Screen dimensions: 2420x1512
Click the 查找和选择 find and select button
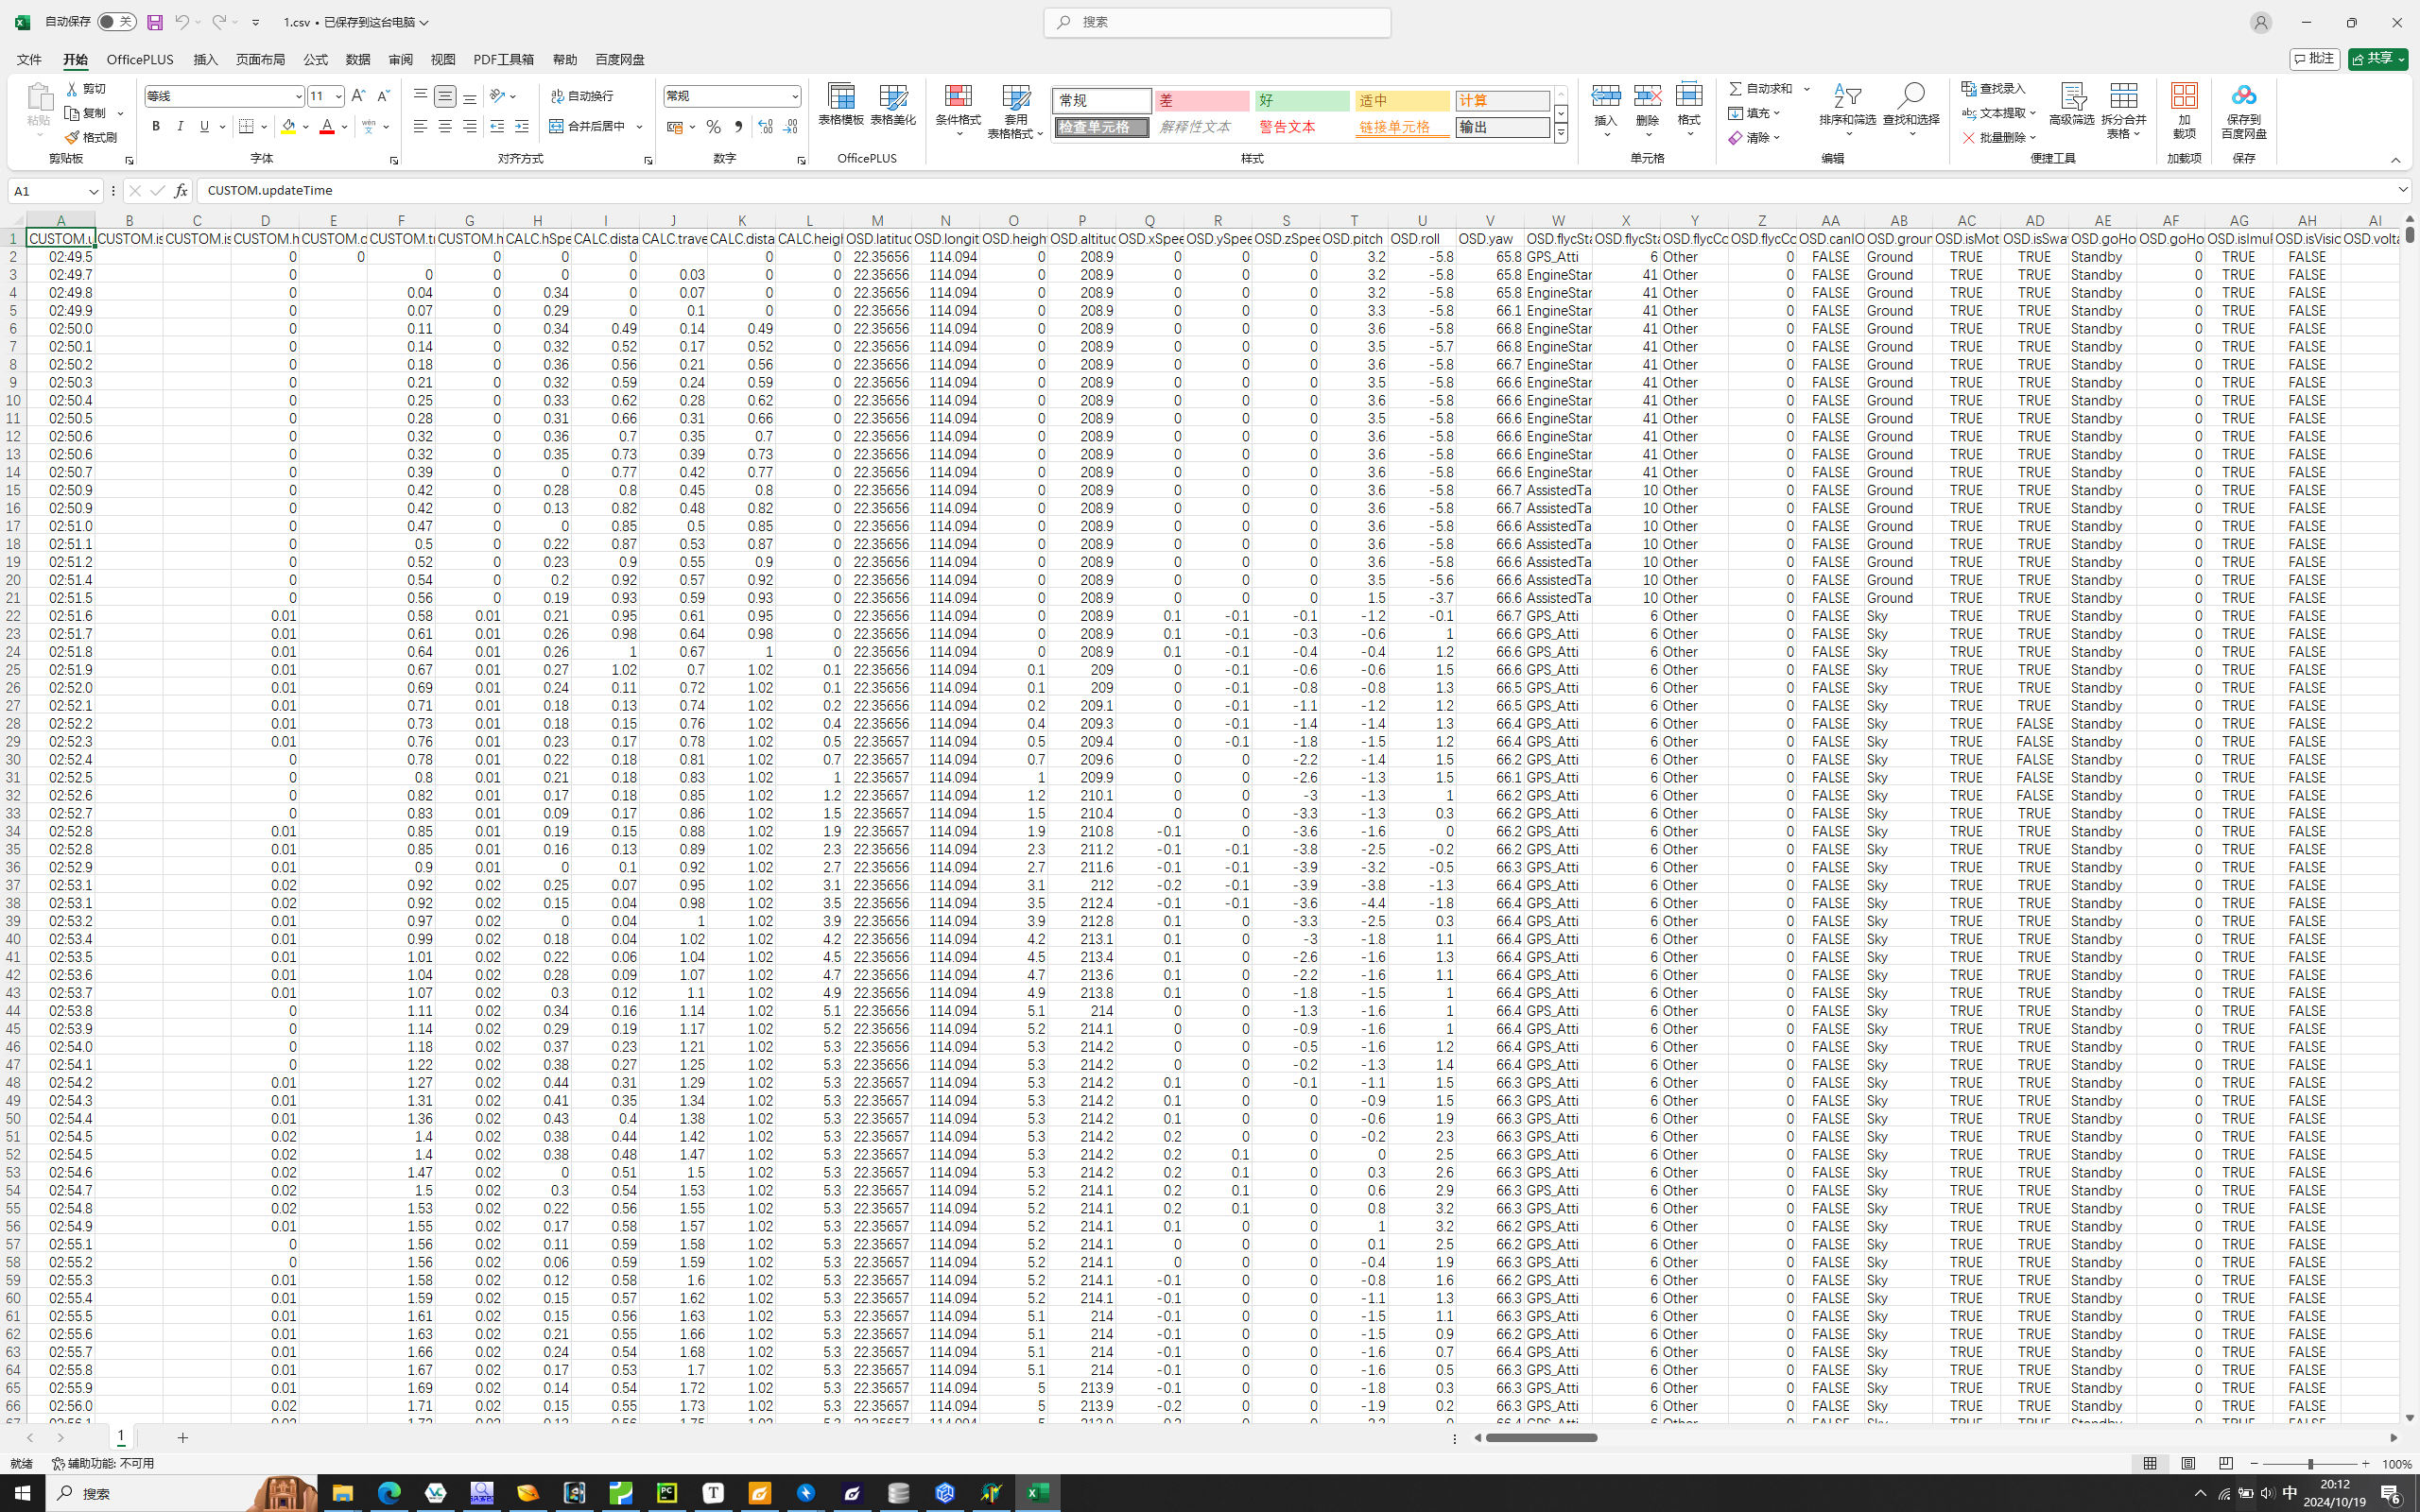click(1911, 111)
